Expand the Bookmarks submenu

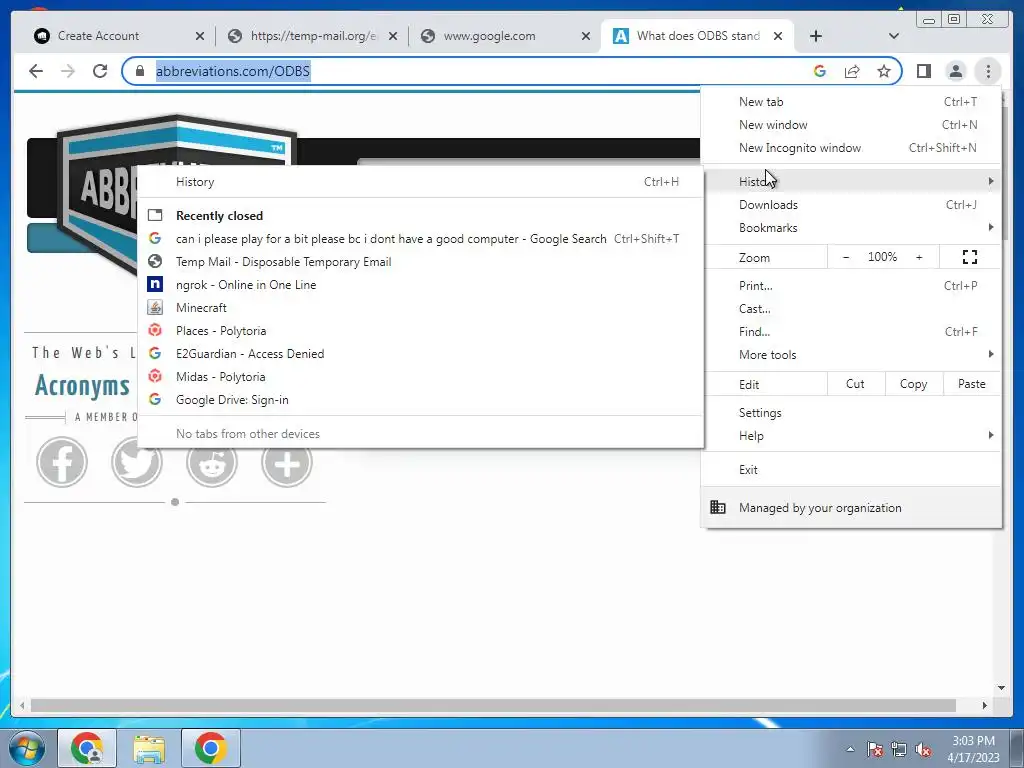coord(851,228)
